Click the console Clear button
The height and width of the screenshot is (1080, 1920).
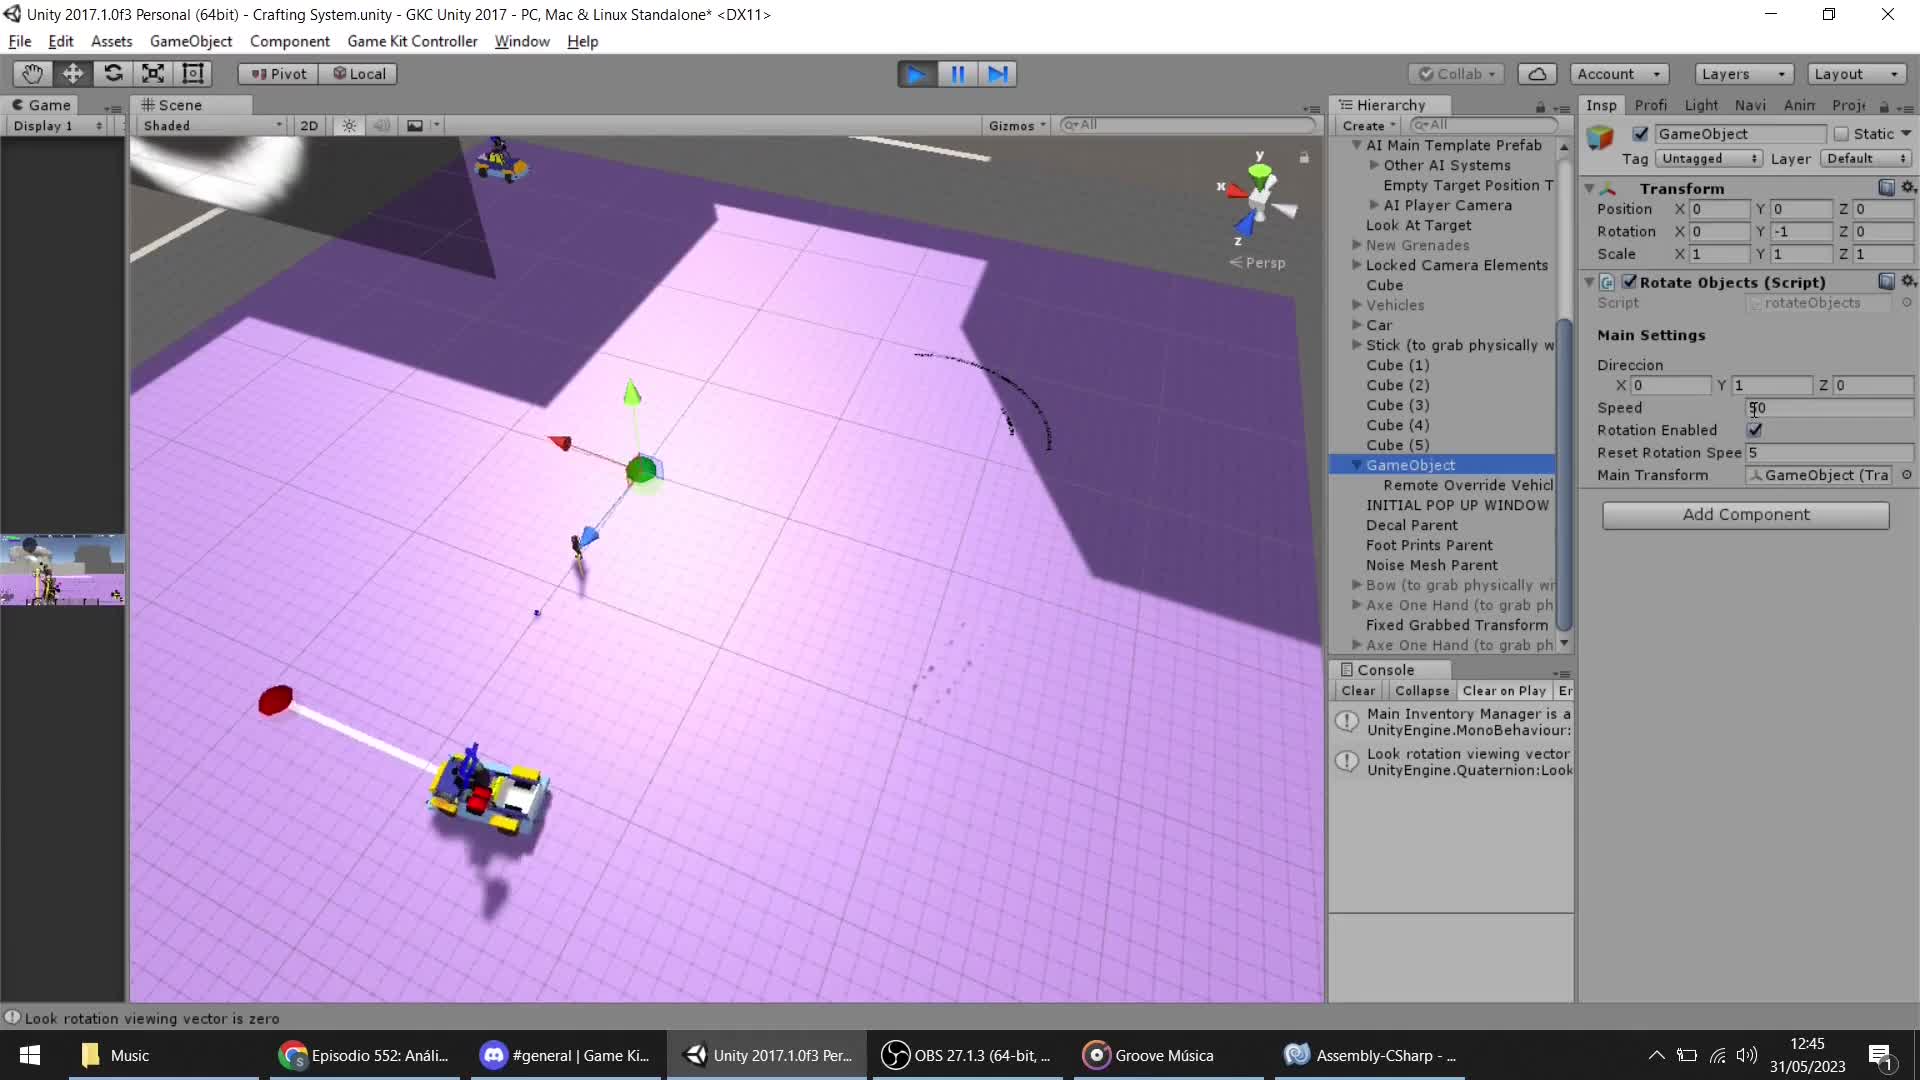click(x=1357, y=691)
